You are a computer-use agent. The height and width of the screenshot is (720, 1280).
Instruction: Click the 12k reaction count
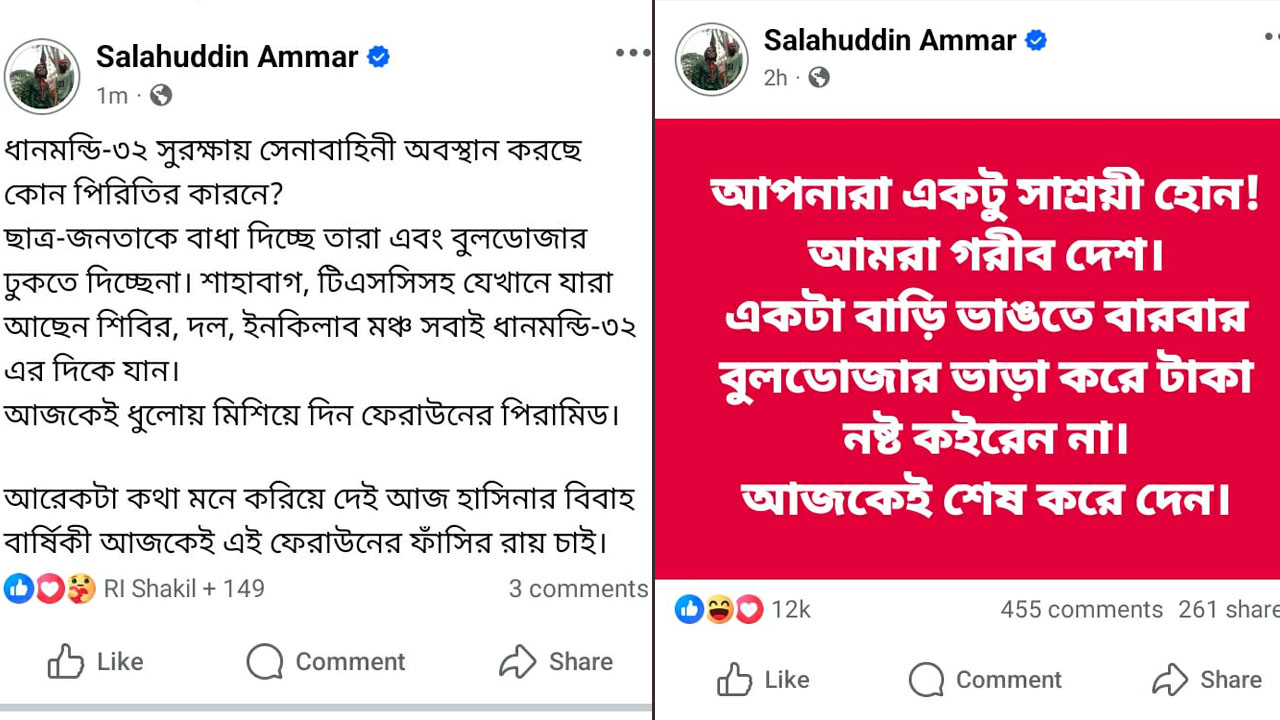pos(791,609)
